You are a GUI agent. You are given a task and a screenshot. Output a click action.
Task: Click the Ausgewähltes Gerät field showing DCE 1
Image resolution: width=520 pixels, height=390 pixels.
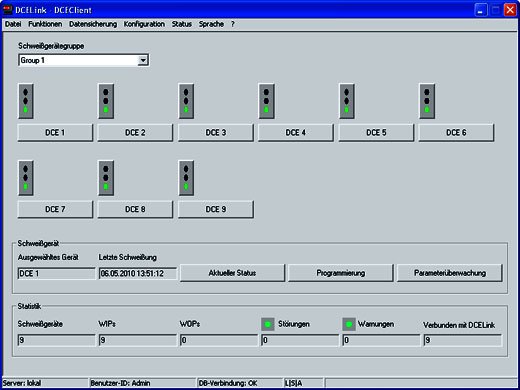[x=56, y=273]
